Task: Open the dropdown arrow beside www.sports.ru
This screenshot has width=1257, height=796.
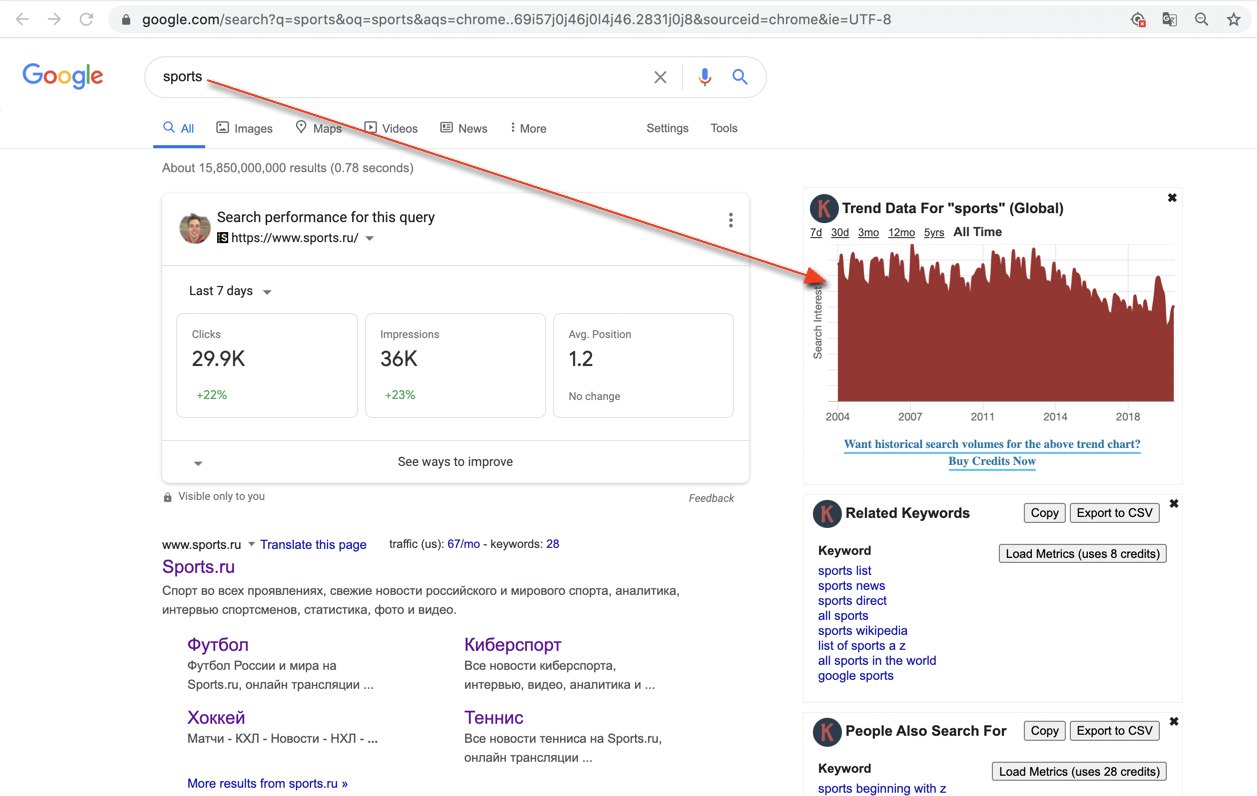Action: point(252,545)
